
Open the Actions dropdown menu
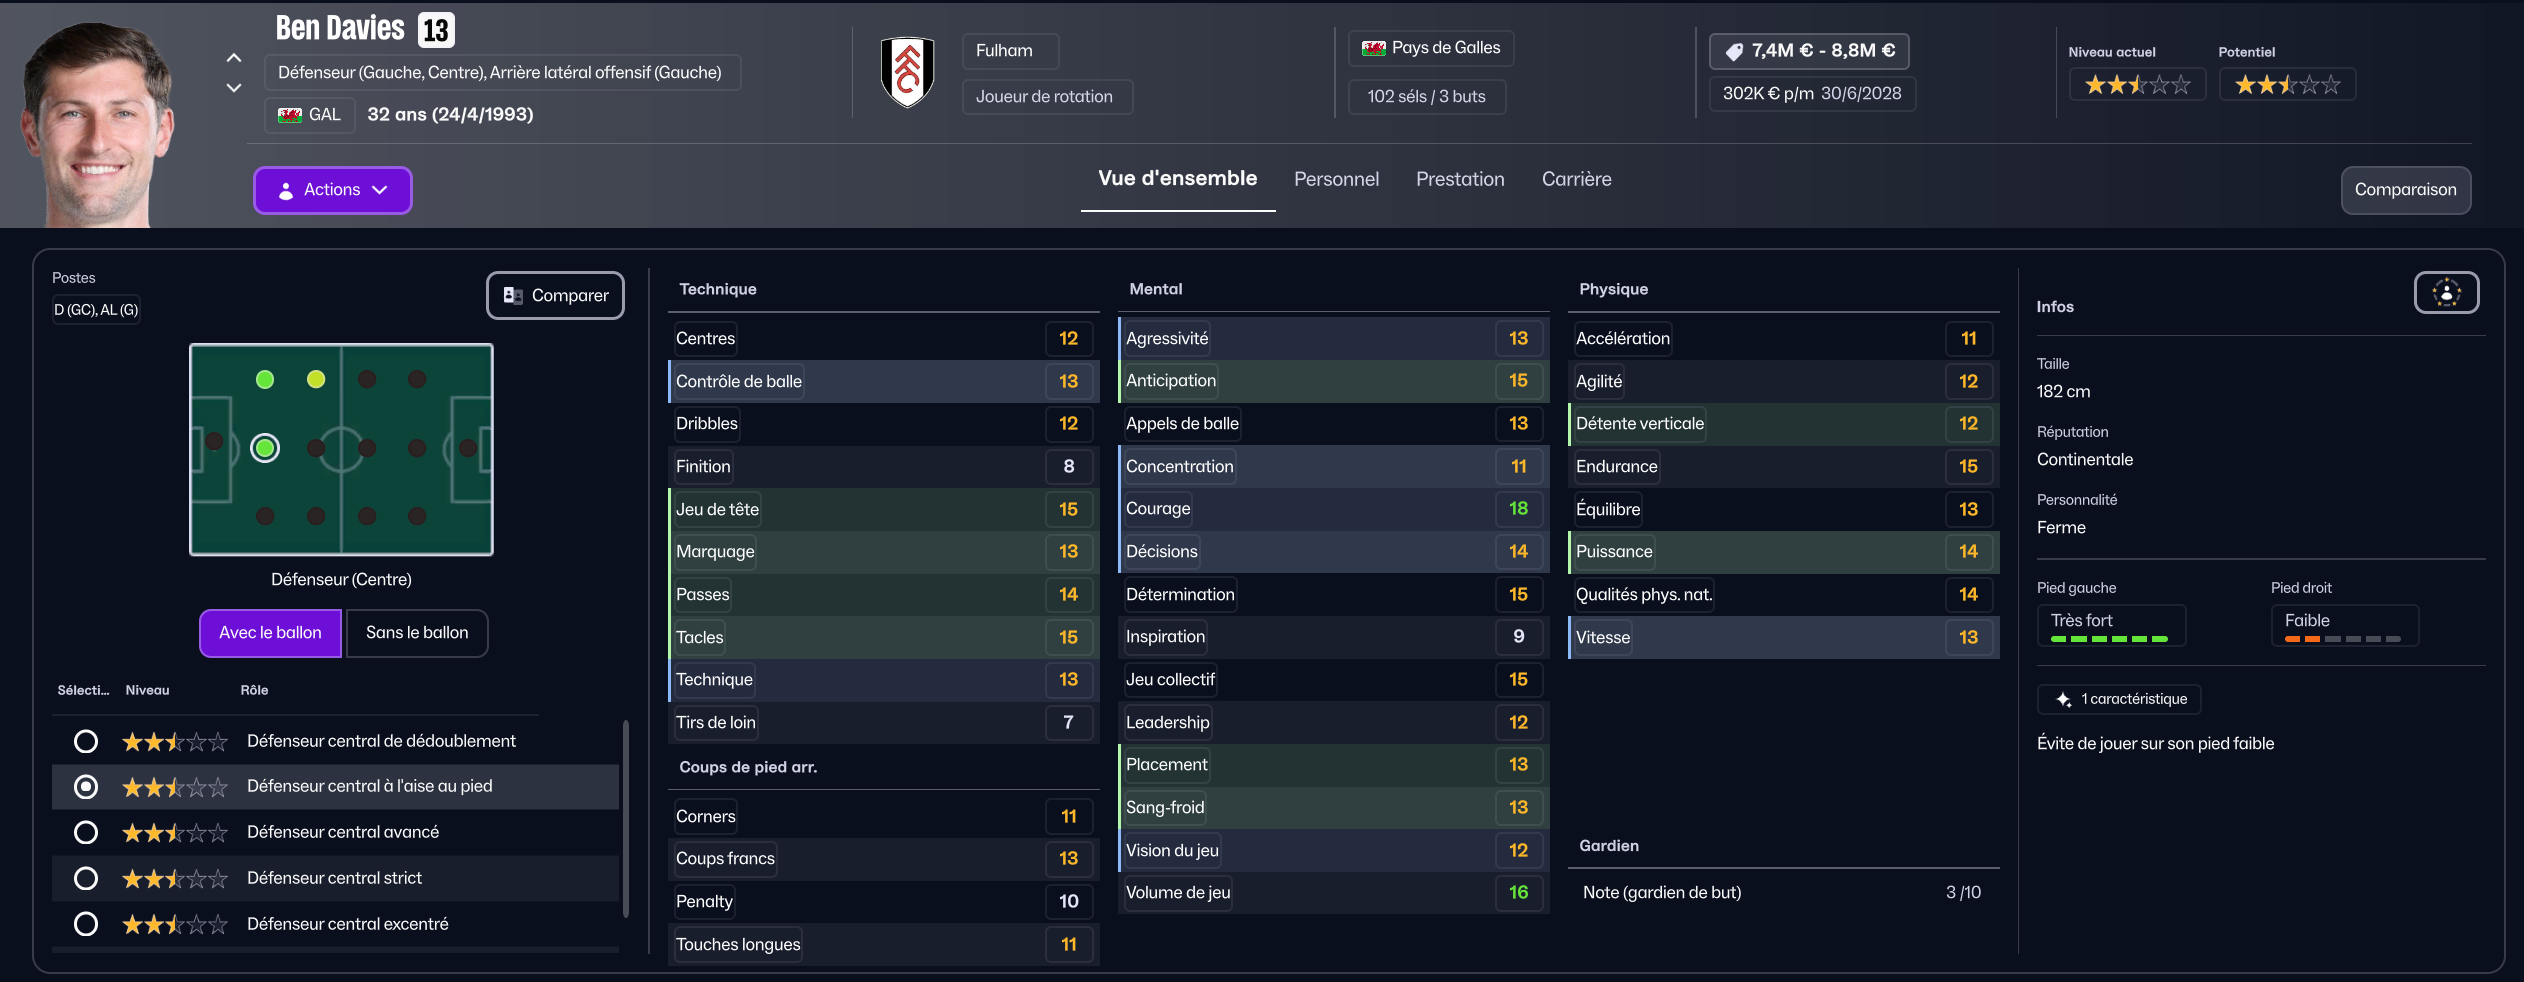tap(332, 190)
